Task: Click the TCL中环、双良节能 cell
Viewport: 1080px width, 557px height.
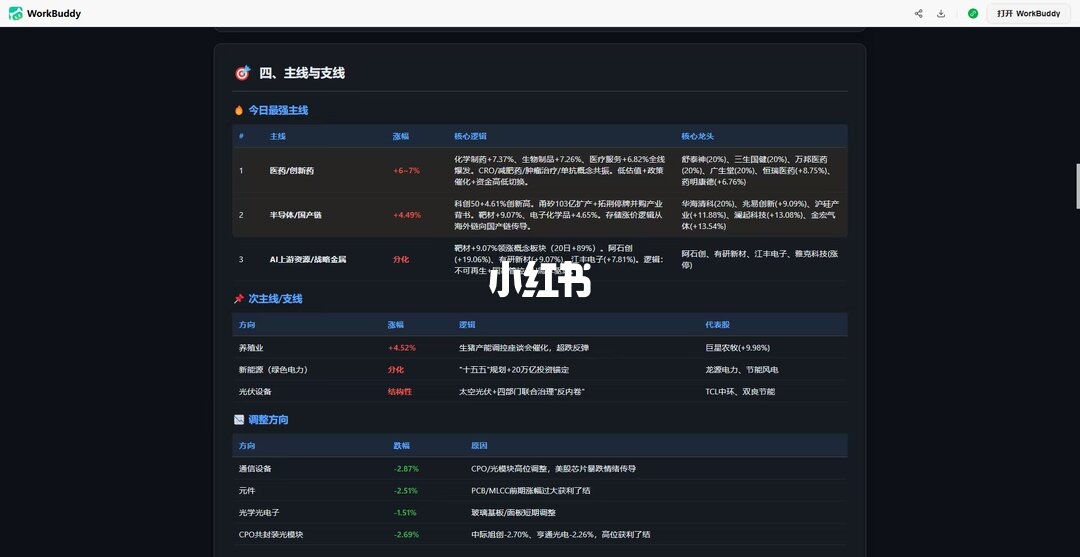Action: coord(740,392)
